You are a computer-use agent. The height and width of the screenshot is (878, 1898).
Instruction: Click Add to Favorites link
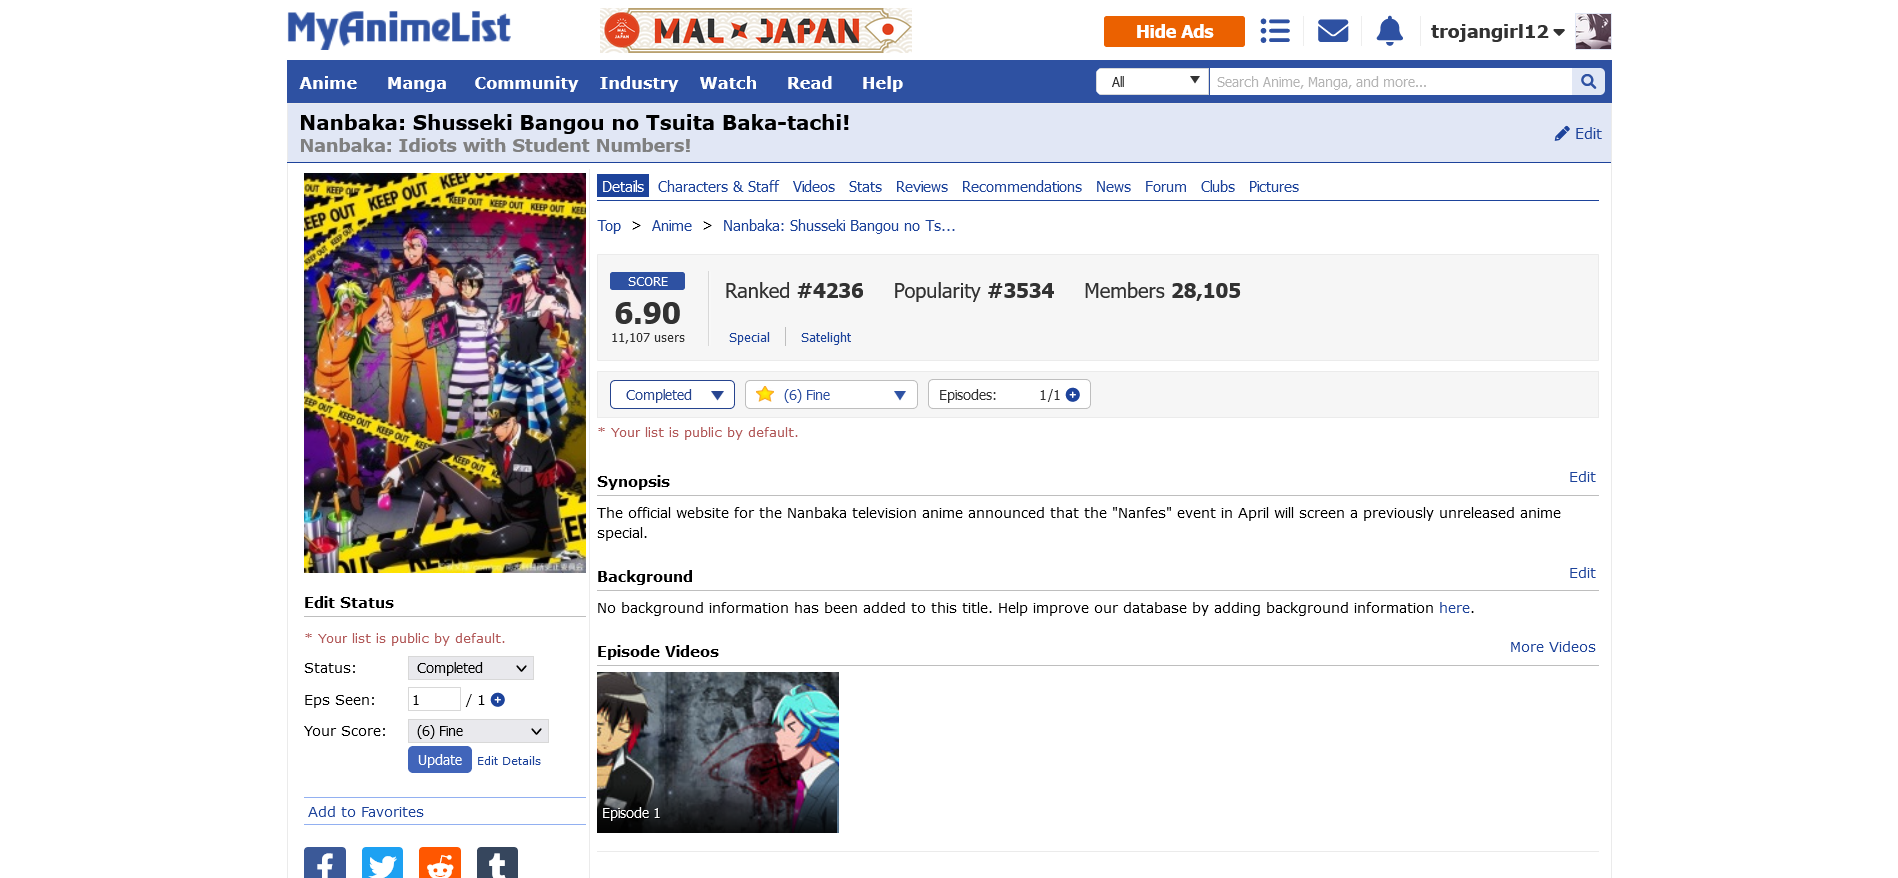(366, 812)
